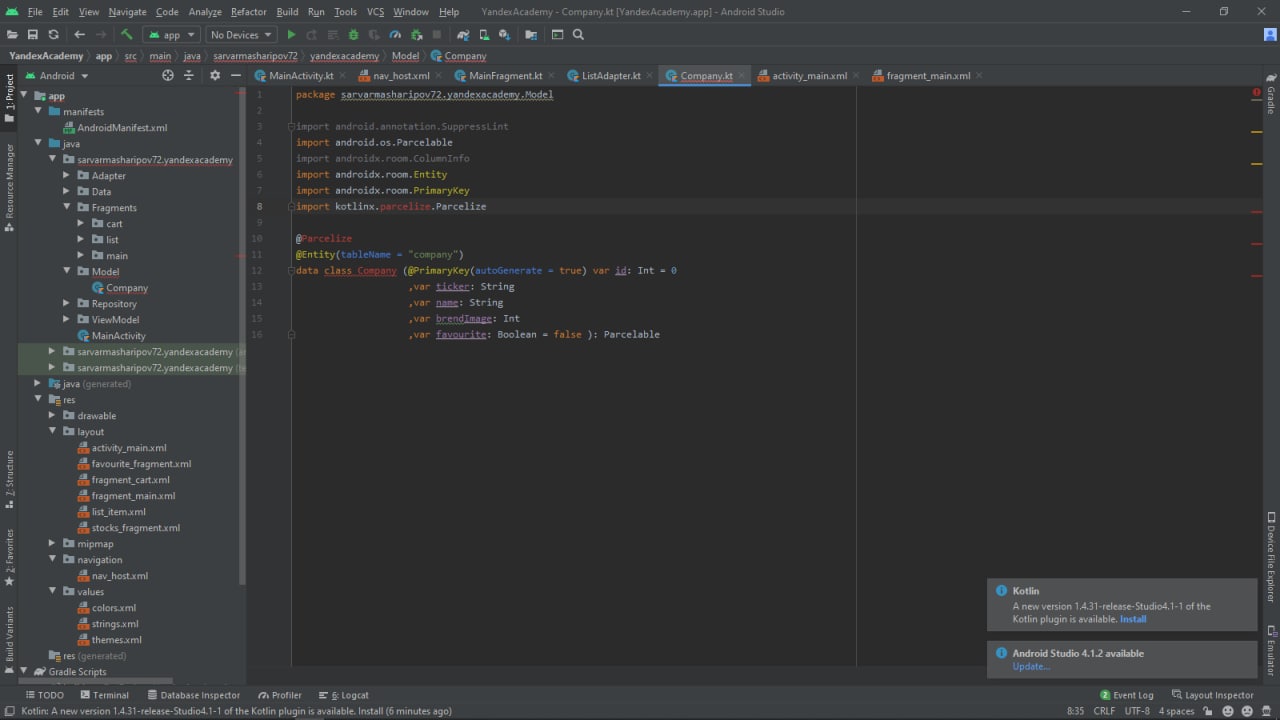Open the Refactor menu
The height and width of the screenshot is (720, 1280).
248,12
